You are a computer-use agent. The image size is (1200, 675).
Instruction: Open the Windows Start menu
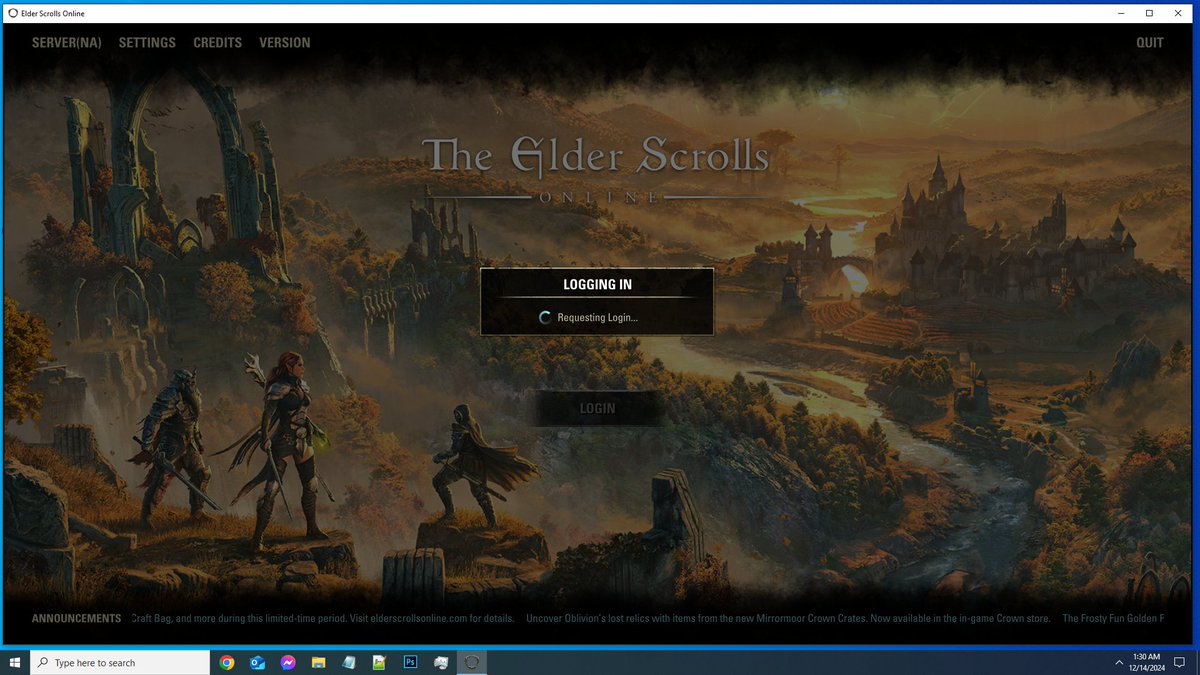coord(15,662)
